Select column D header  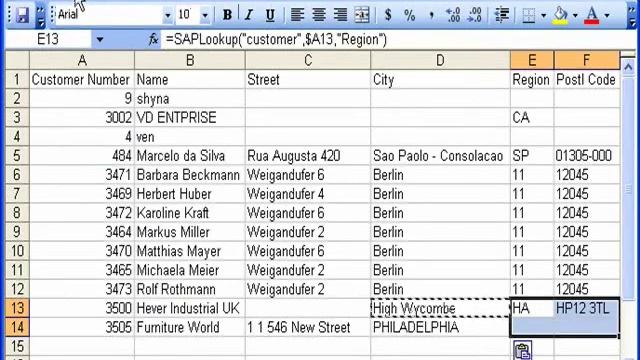click(440, 60)
